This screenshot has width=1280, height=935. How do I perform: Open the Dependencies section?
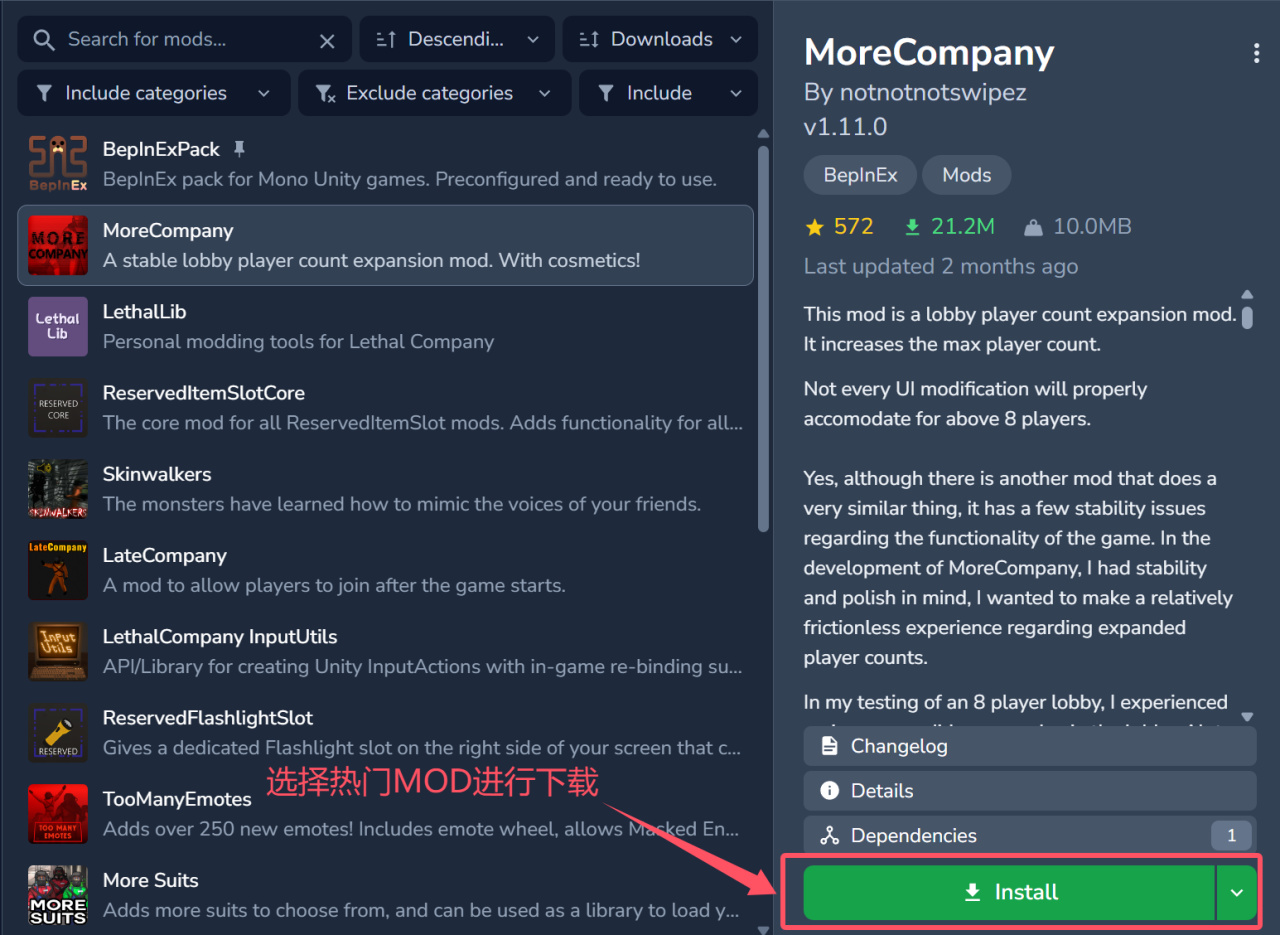coord(1030,835)
